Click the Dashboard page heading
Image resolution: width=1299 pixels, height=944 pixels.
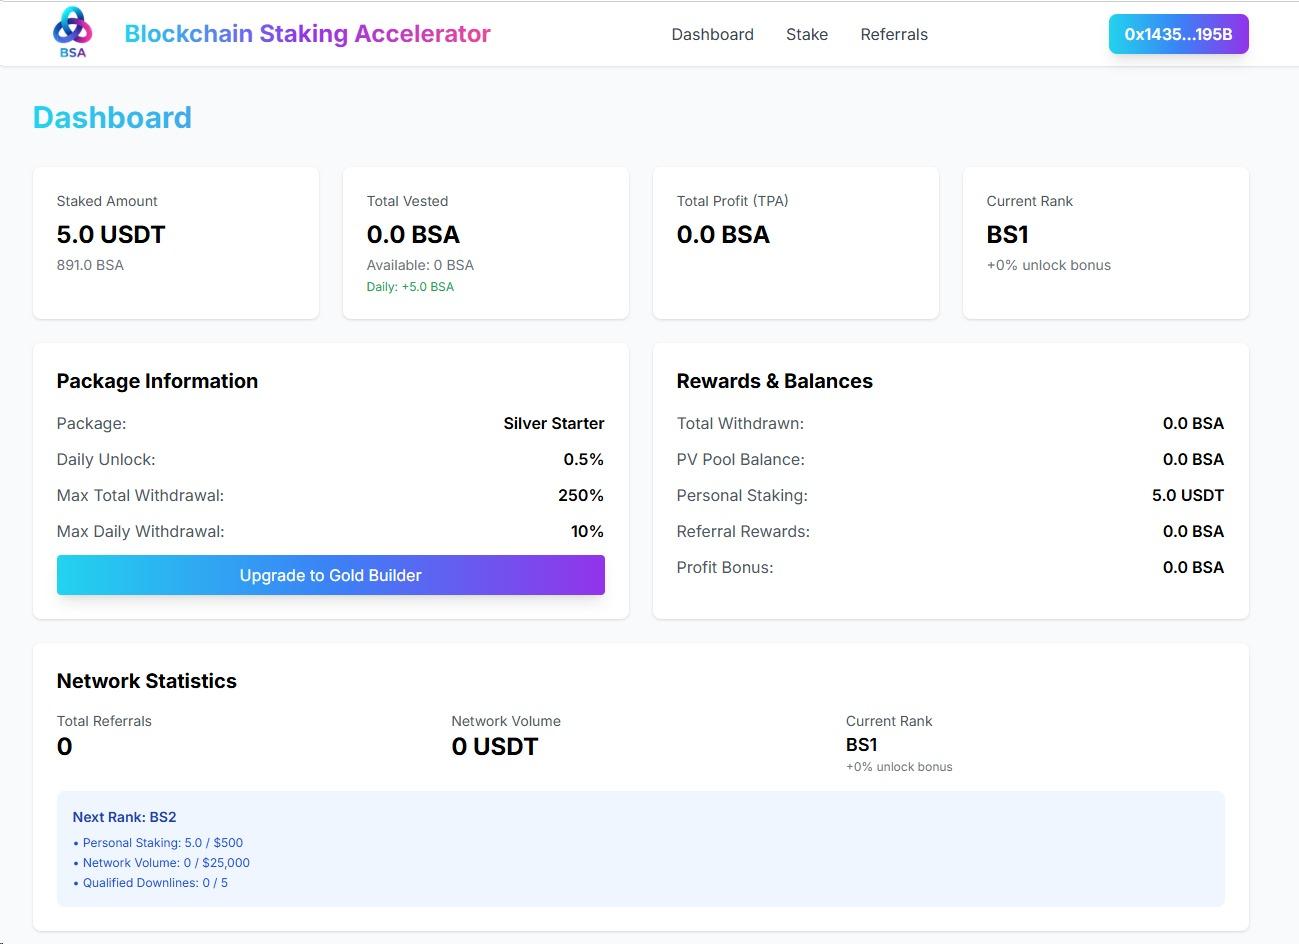pos(112,118)
